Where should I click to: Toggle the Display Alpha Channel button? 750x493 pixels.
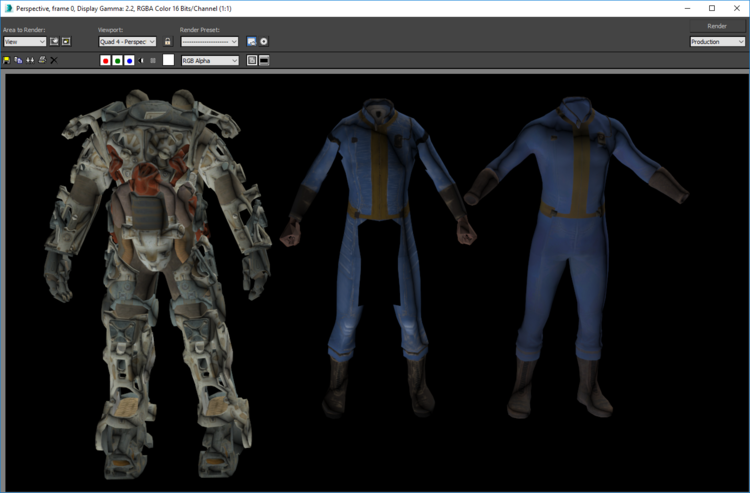coord(141,61)
